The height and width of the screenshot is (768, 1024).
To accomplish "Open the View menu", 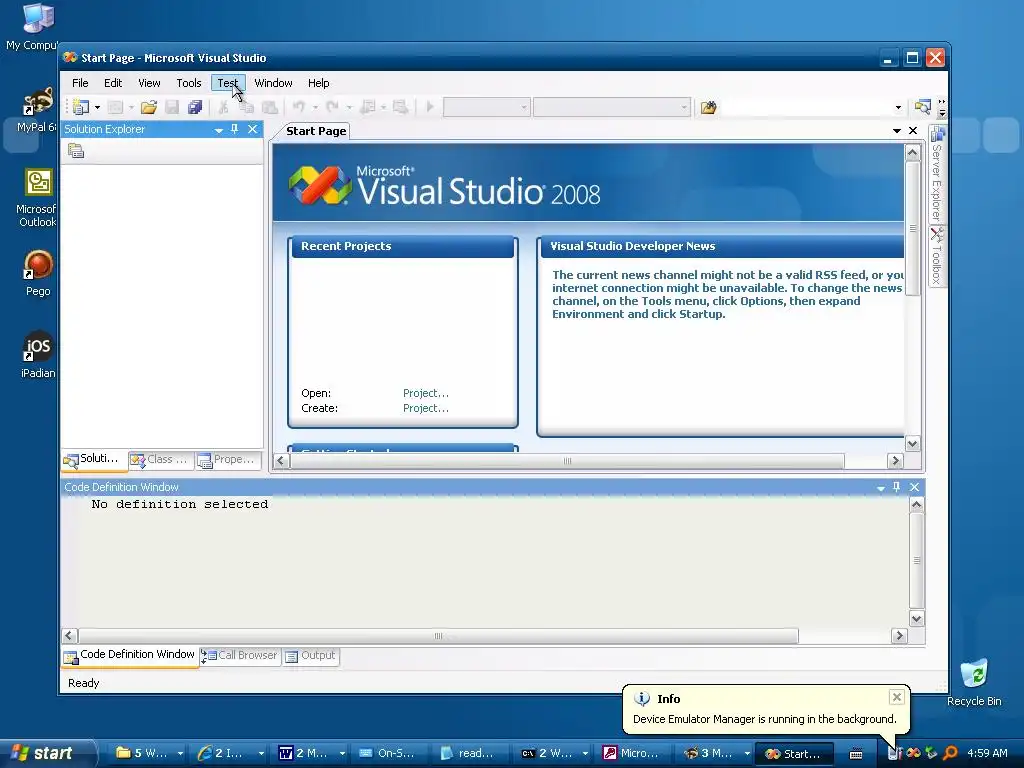I will click(x=149, y=83).
